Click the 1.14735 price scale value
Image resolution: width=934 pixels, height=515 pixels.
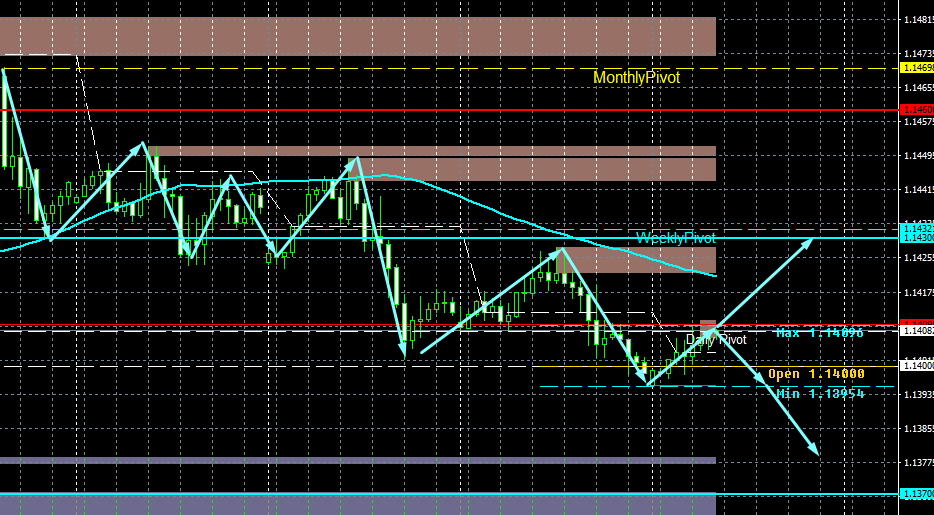pos(918,54)
